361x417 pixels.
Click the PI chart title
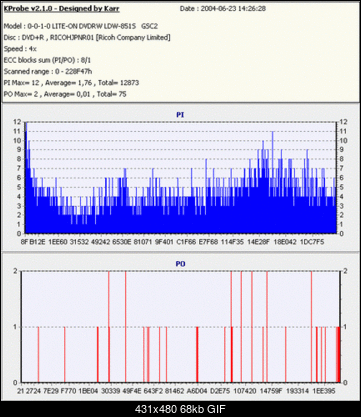pos(180,115)
